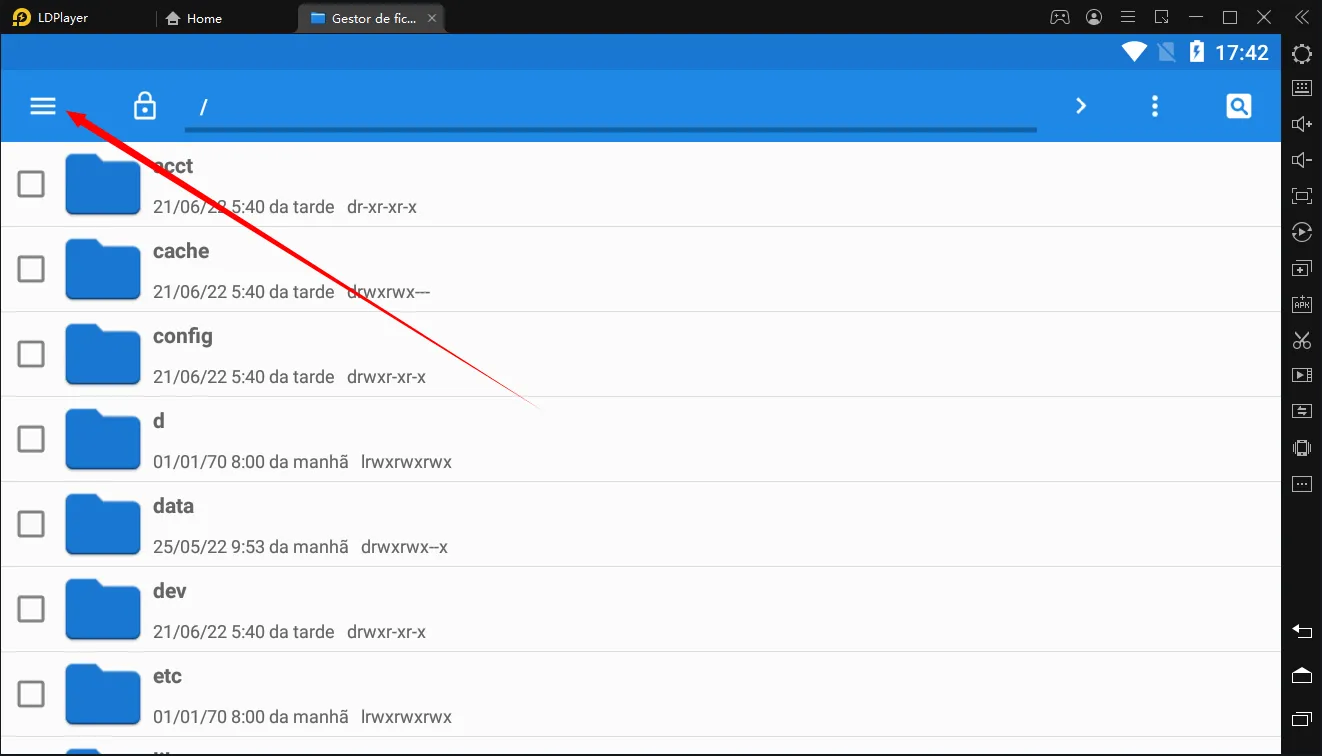
Task: Switch to the Home tab
Action: [193, 17]
